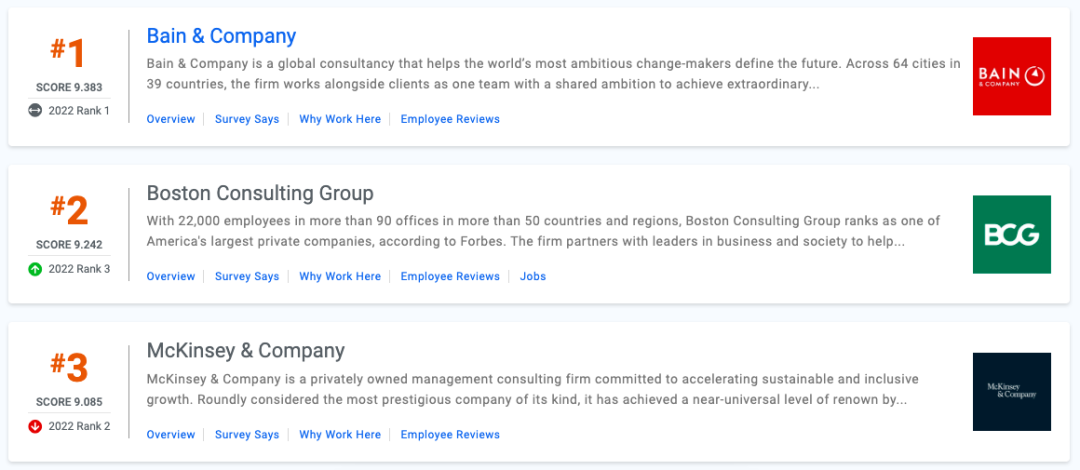Viewport: 1080px width, 470px height.
Task: Open Overview for Bain & Company
Action: [x=171, y=119]
